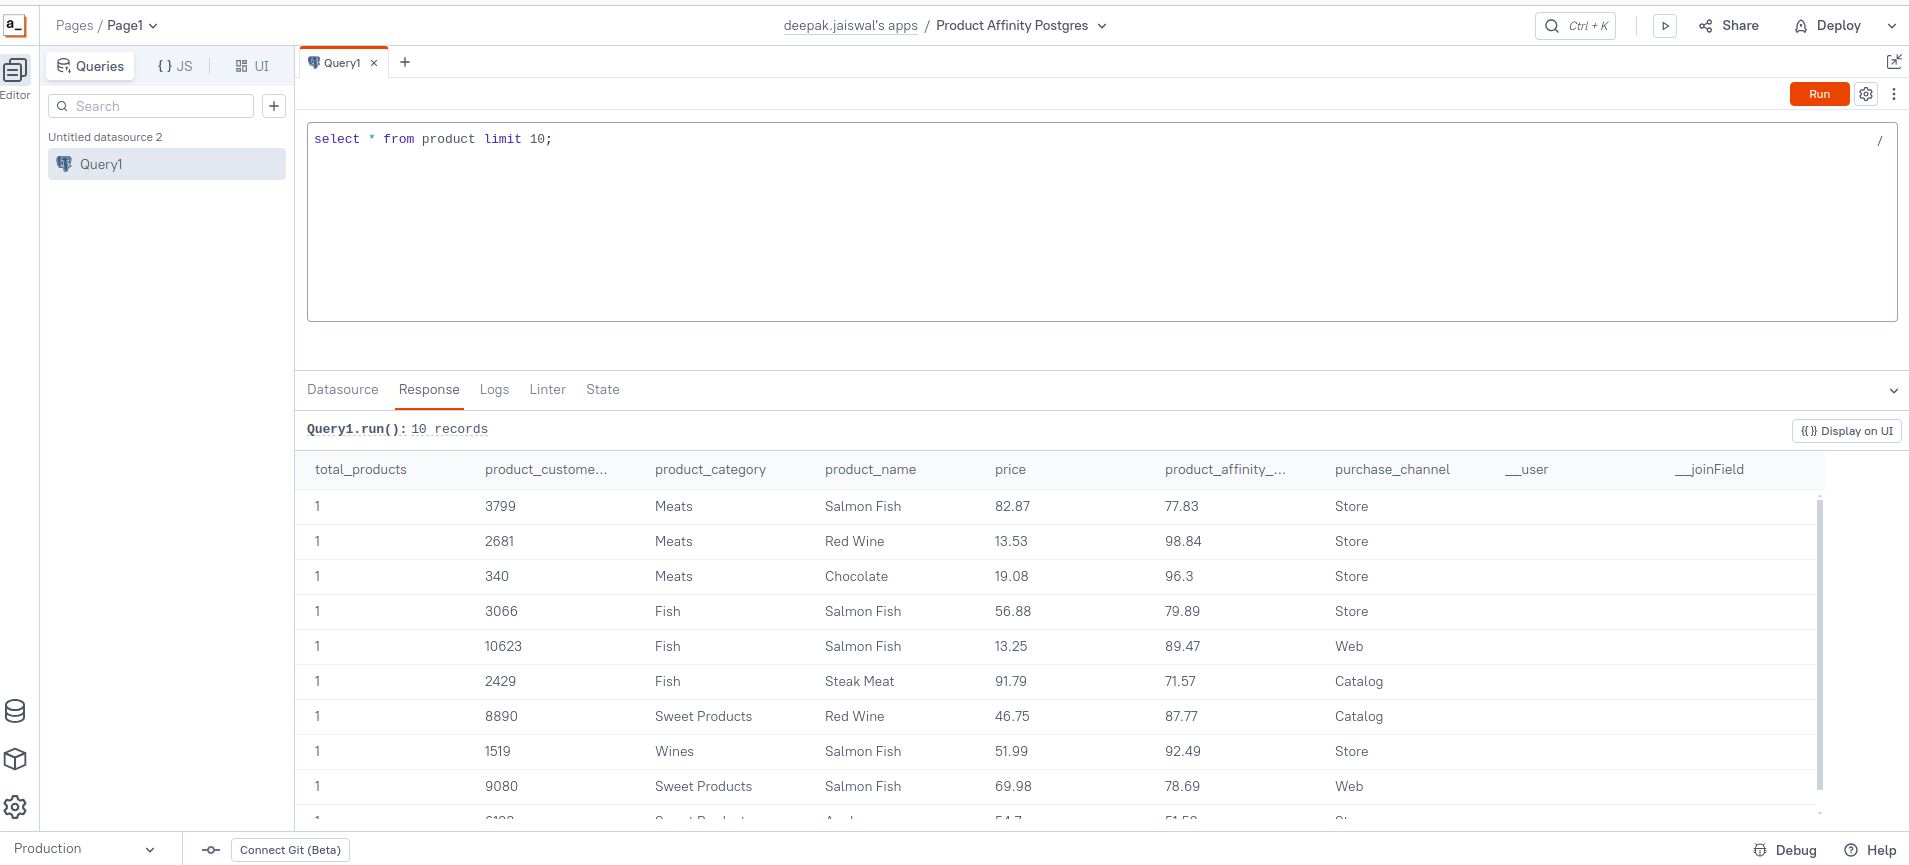The width and height of the screenshot is (1909, 865).
Task: Click into the SQL query editor
Action: (x=1102, y=222)
